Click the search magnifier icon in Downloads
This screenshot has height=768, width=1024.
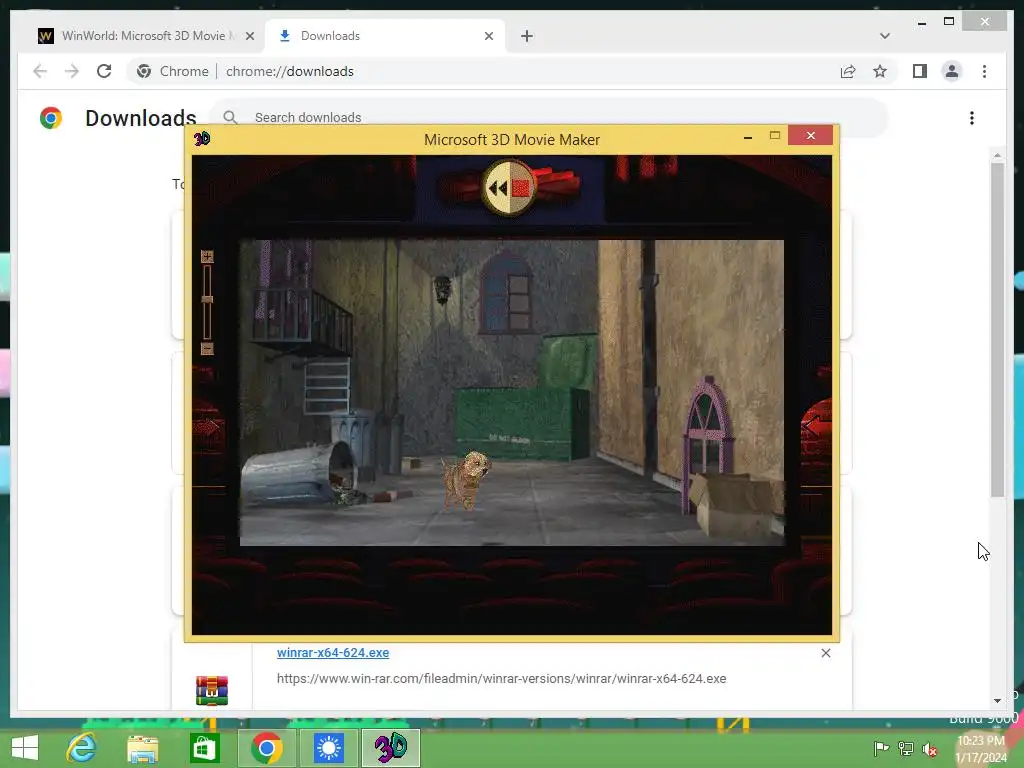pos(230,118)
